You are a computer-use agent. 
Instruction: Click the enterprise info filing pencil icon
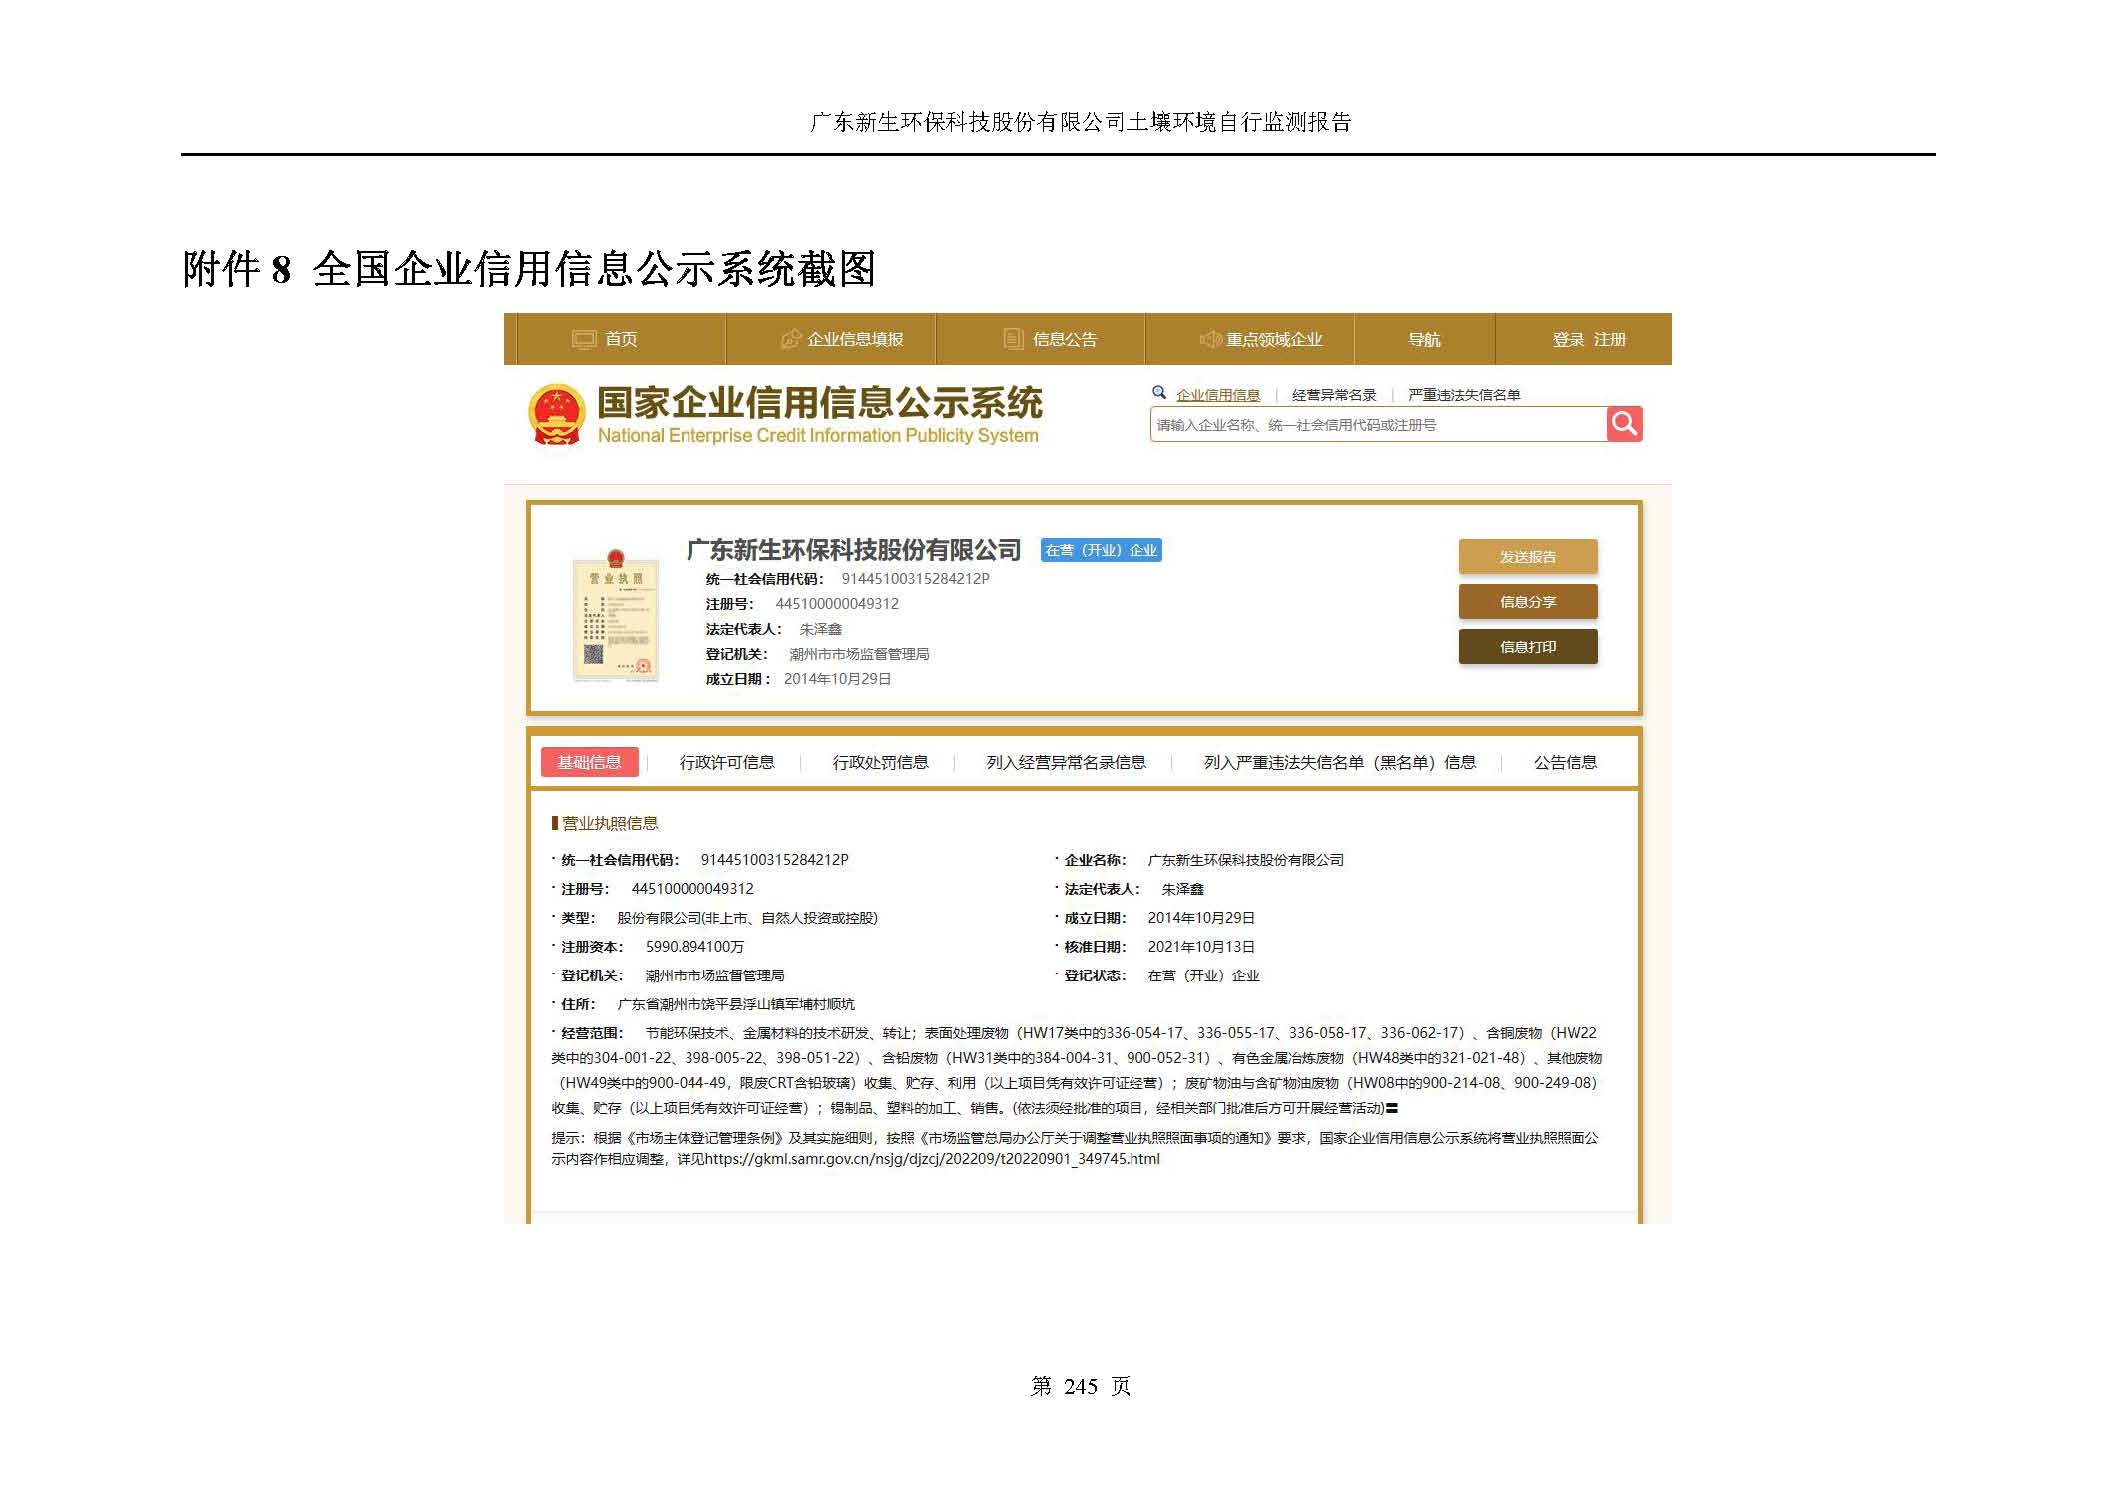click(791, 340)
